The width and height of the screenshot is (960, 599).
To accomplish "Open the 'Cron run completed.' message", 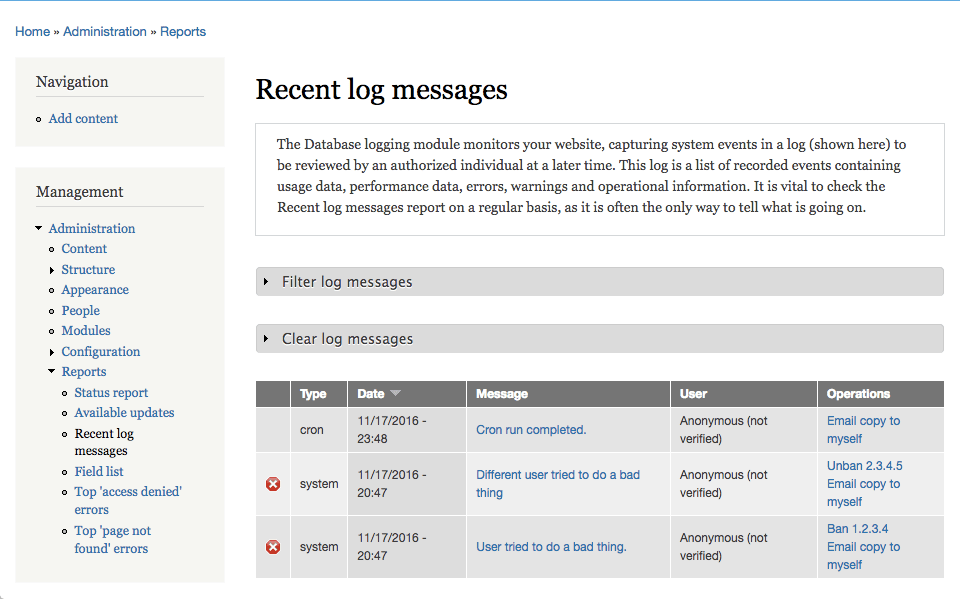I will 531,430.
